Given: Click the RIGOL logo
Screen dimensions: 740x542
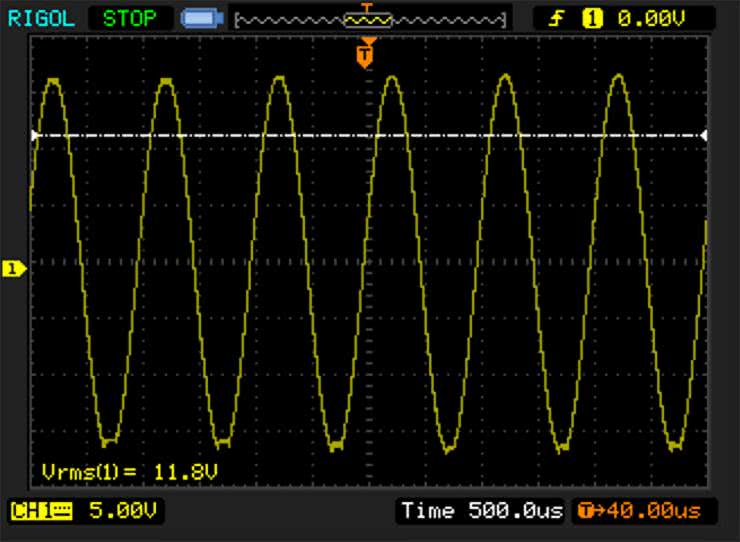Looking at the screenshot, I should coord(42,18).
